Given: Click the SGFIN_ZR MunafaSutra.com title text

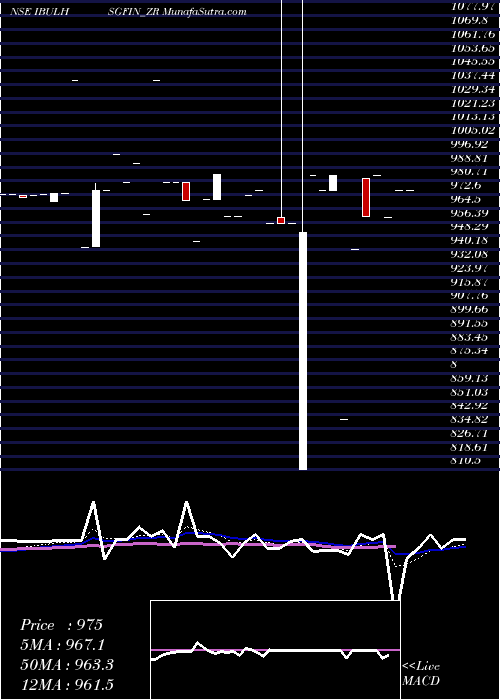Looking at the screenshot, I should pyautogui.click(x=177, y=12).
